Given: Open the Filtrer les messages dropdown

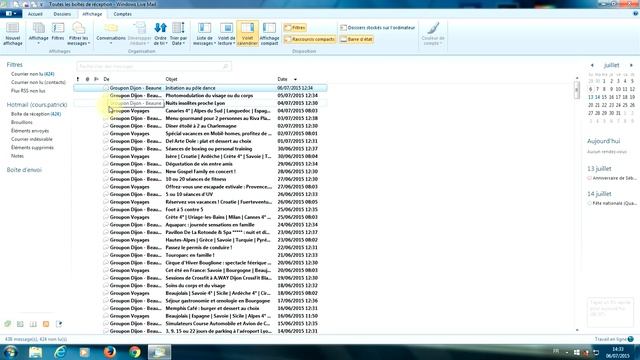Looking at the screenshot, I should pos(78,33).
